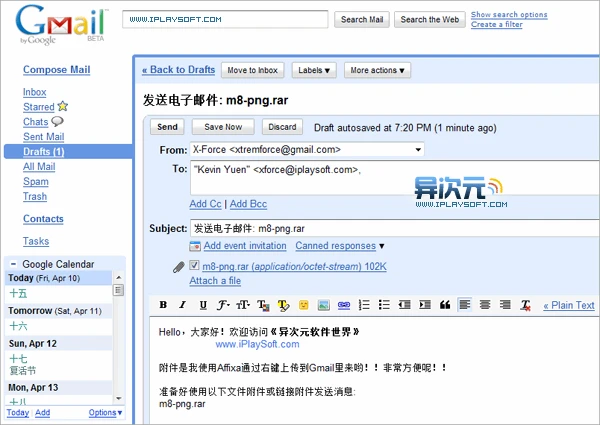Align text to the right
The width and height of the screenshot is (600, 425).
click(505, 305)
